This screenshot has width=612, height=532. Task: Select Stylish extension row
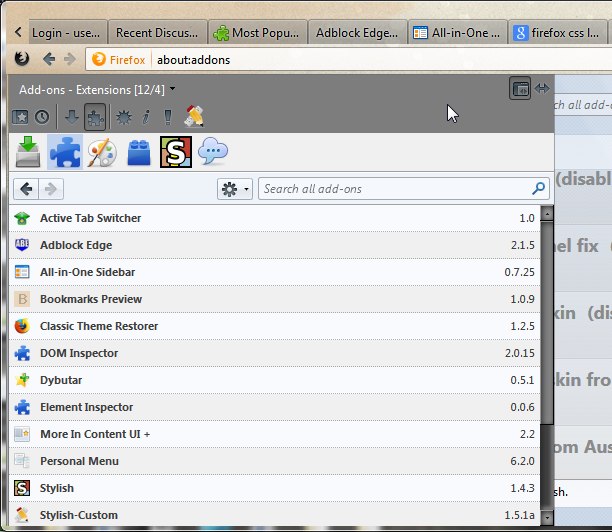pyautogui.click(x=274, y=488)
